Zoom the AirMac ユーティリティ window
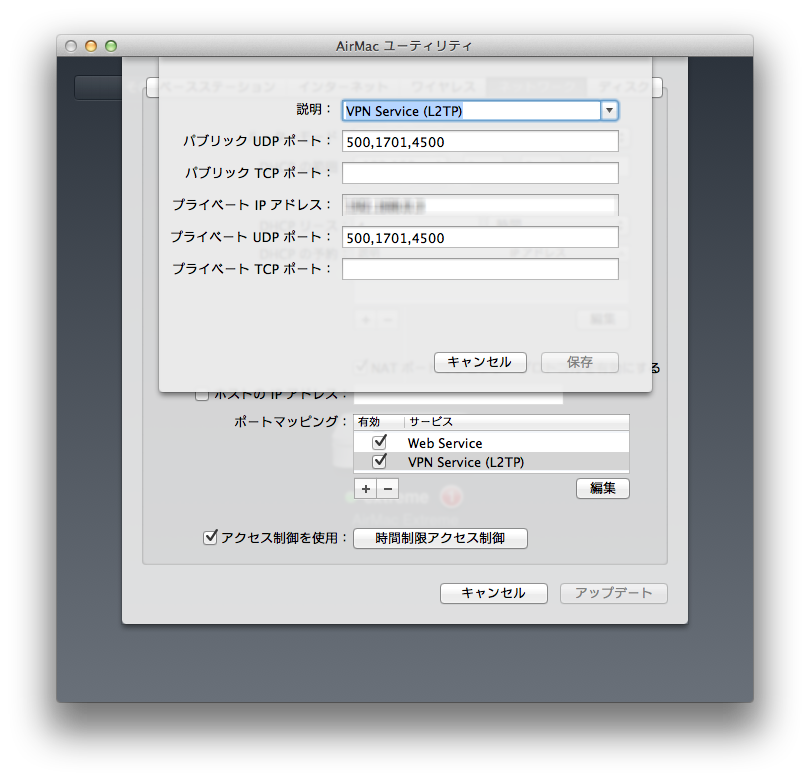This screenshot has height=781, width=810. coord(111,46)
